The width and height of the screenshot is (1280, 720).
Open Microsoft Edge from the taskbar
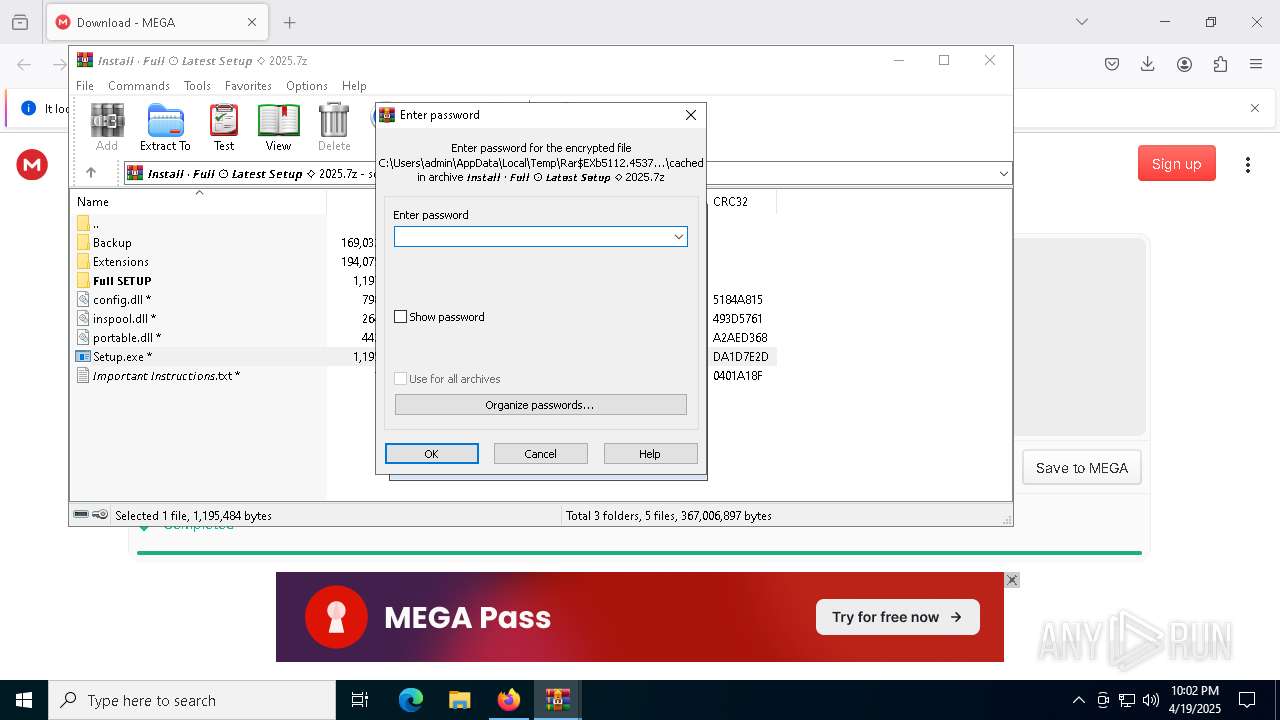pos(411,700)
